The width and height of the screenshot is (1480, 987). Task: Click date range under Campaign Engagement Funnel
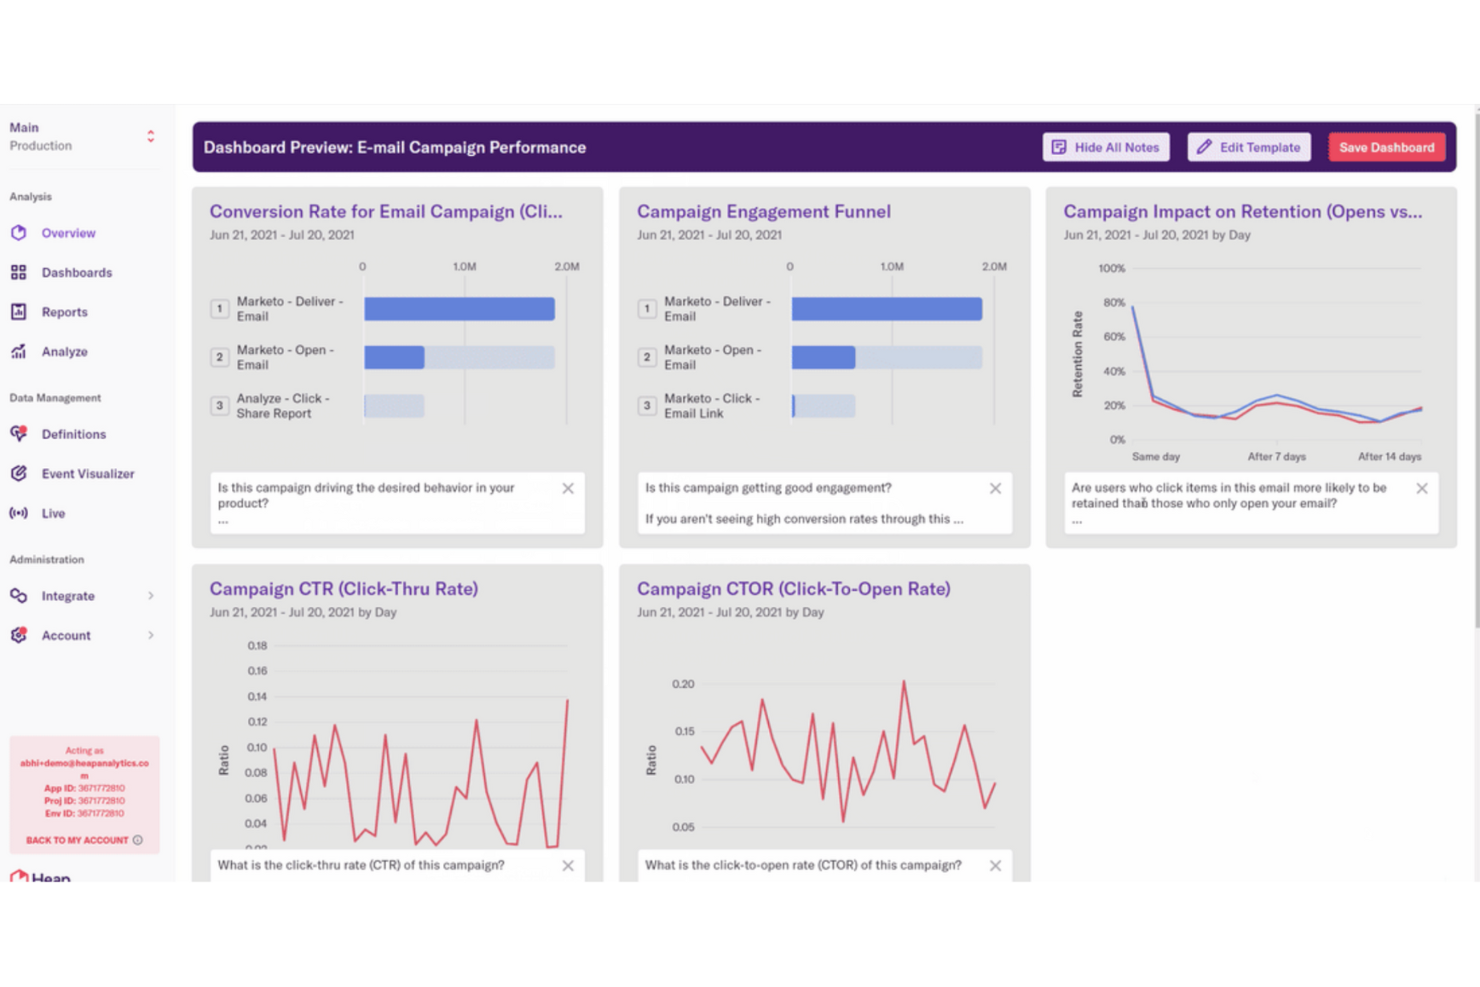(709, 235)
